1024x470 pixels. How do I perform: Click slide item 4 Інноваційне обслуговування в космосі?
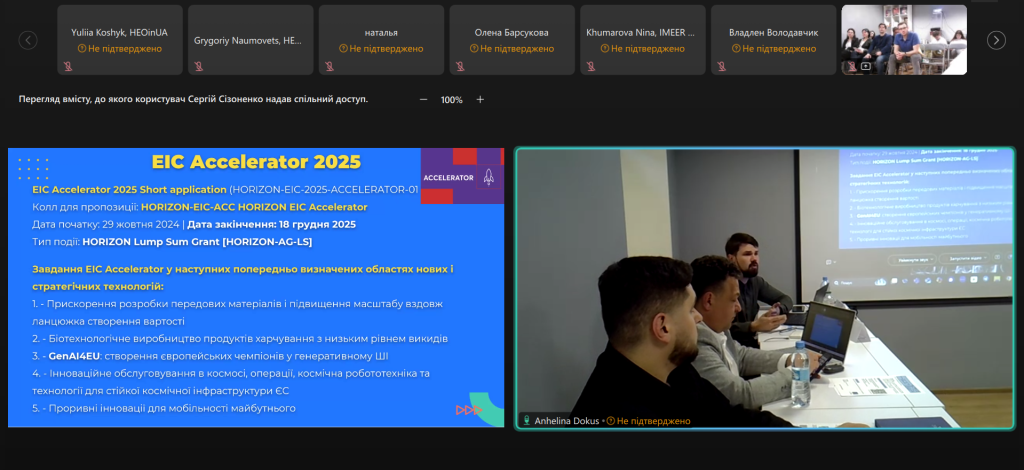click(231, 382)
